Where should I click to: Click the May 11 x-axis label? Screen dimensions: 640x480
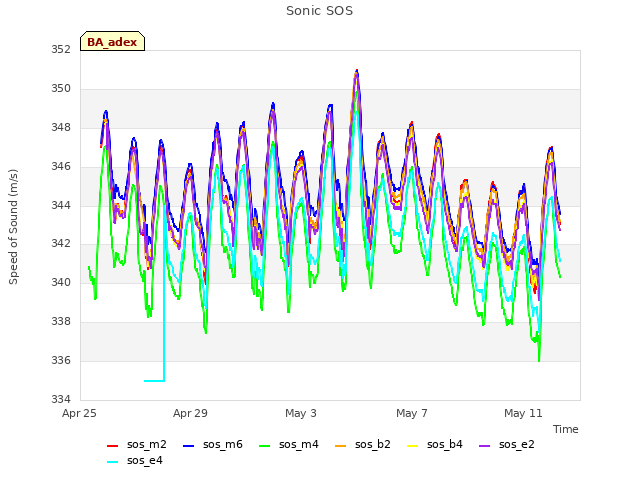[x=523, y=413]
